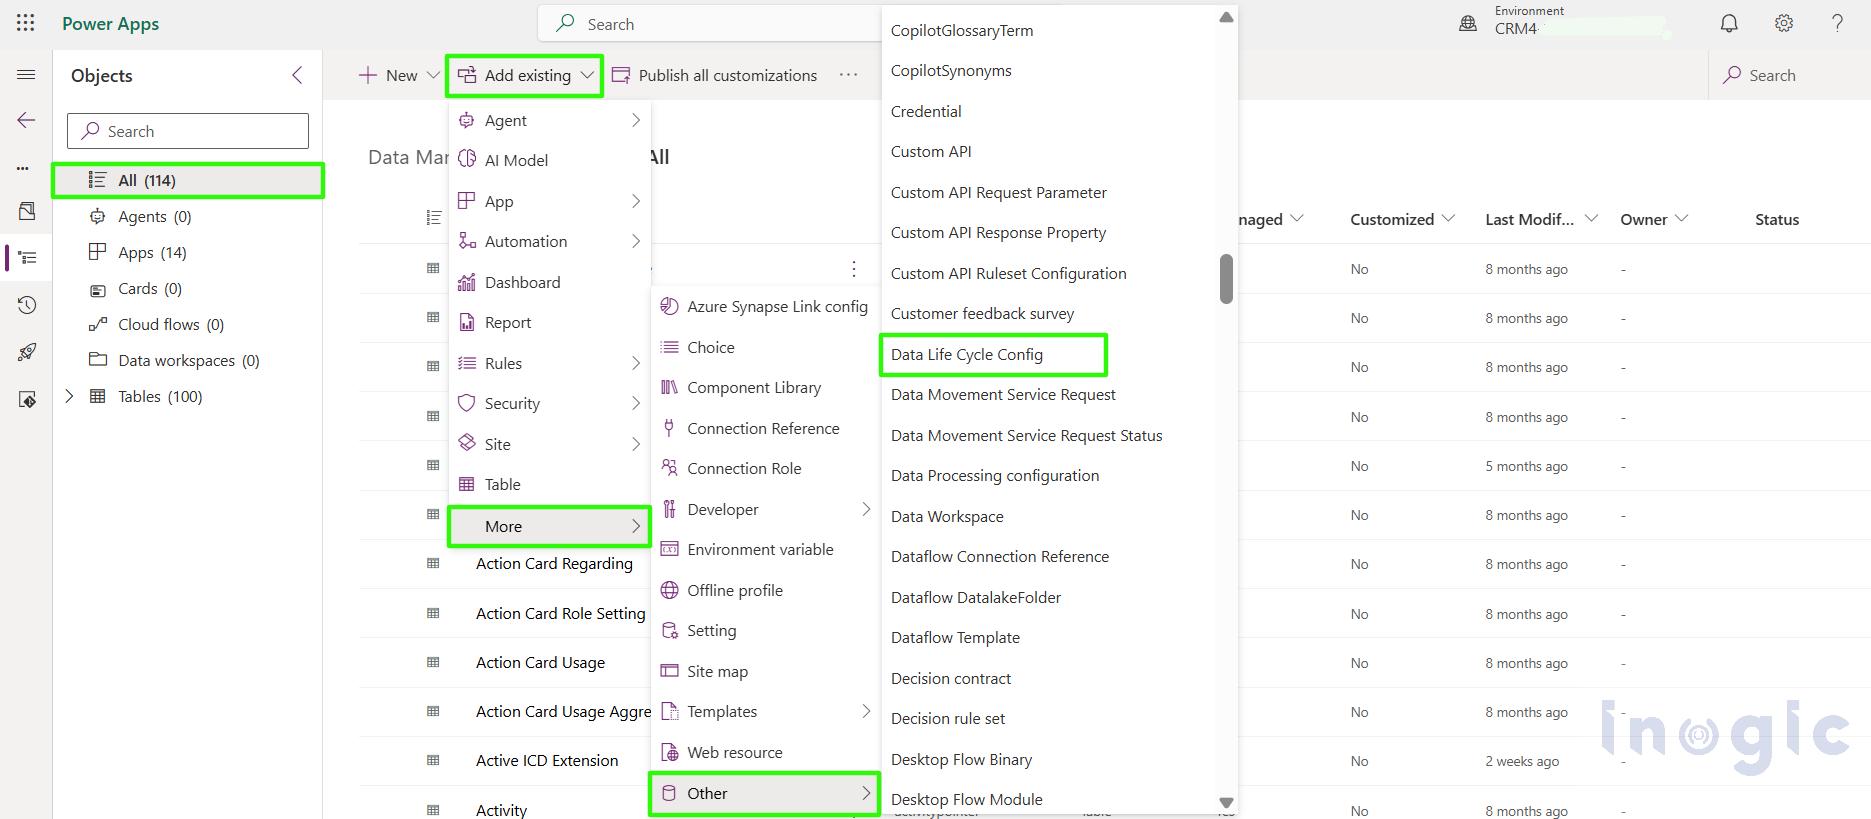Click the scroll up arrow in list
This screenshot has height=819, width=1871.
[x=1226, y=17]
